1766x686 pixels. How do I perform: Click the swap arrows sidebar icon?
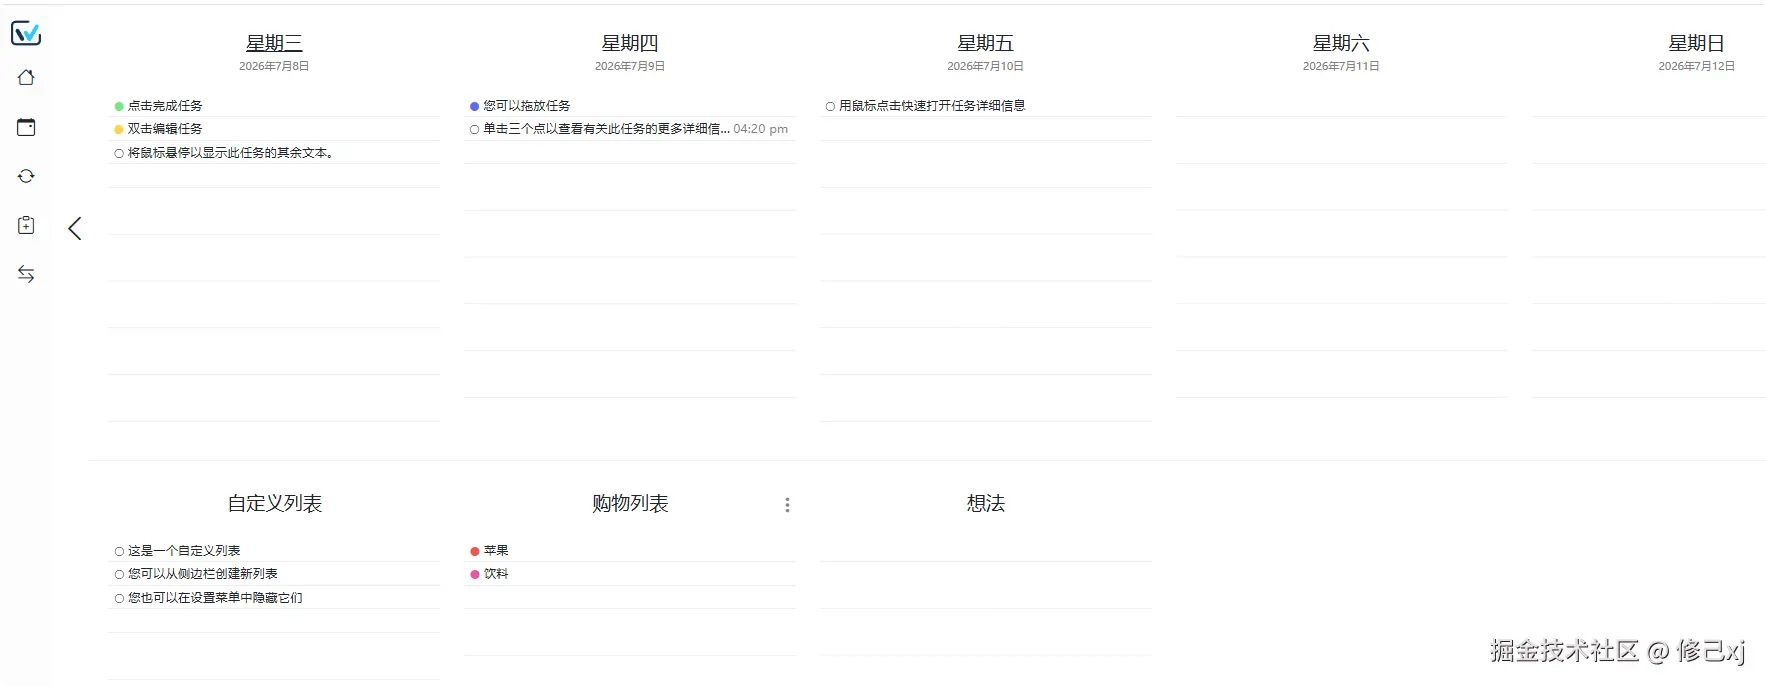pos(26,274)
